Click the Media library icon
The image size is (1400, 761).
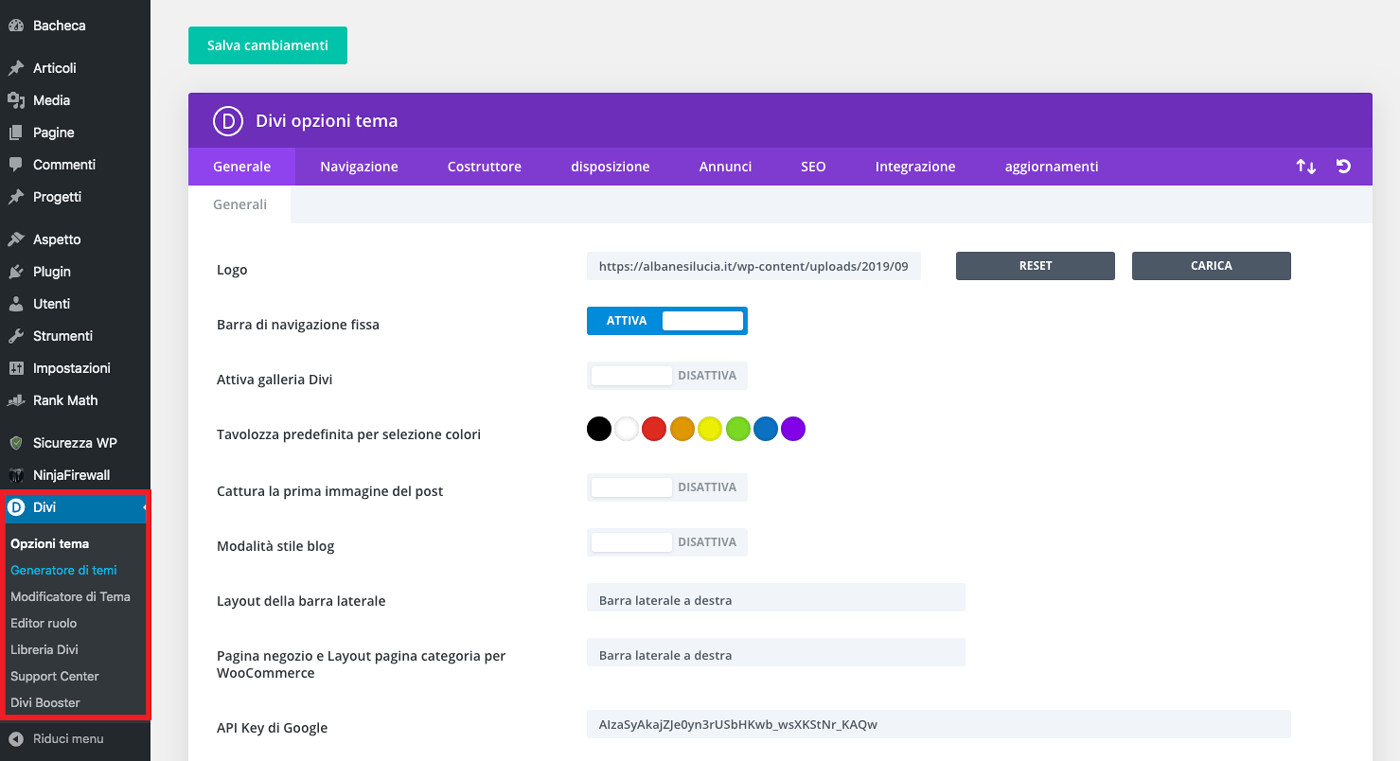16,100
